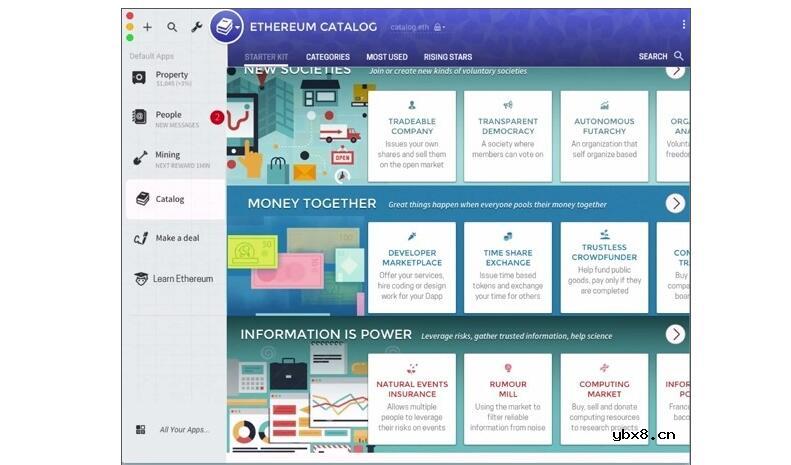Select the Mining app in sidebar
Image resolution: width=791 pixels, height=465 pixels.
tap(167, 158)
